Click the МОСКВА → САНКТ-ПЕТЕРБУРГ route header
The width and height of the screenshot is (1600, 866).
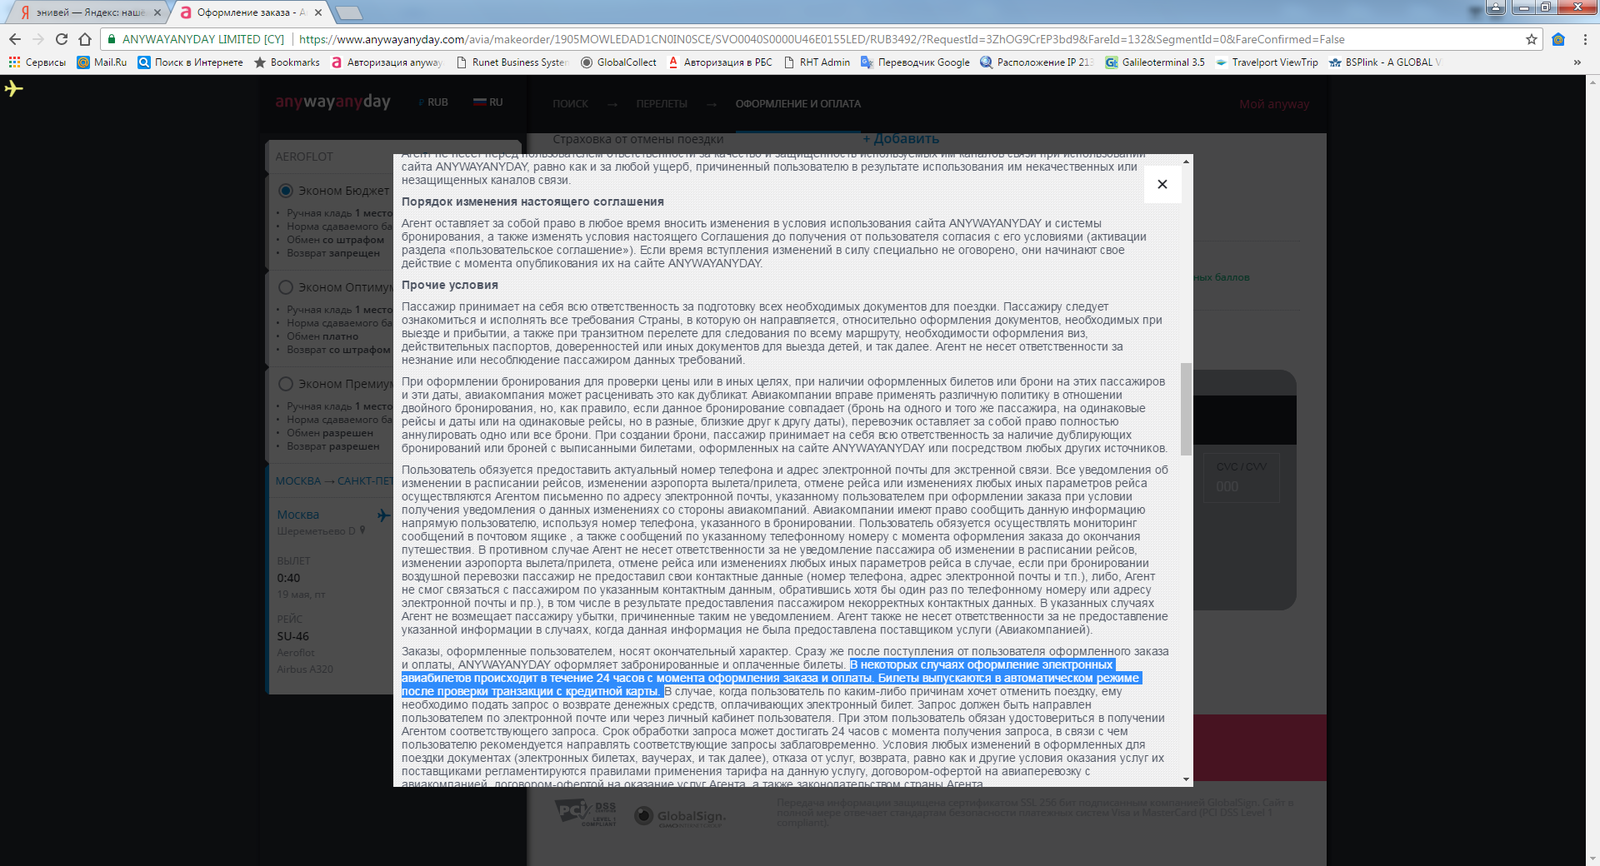pyautogui.click(x=334, y=481)
